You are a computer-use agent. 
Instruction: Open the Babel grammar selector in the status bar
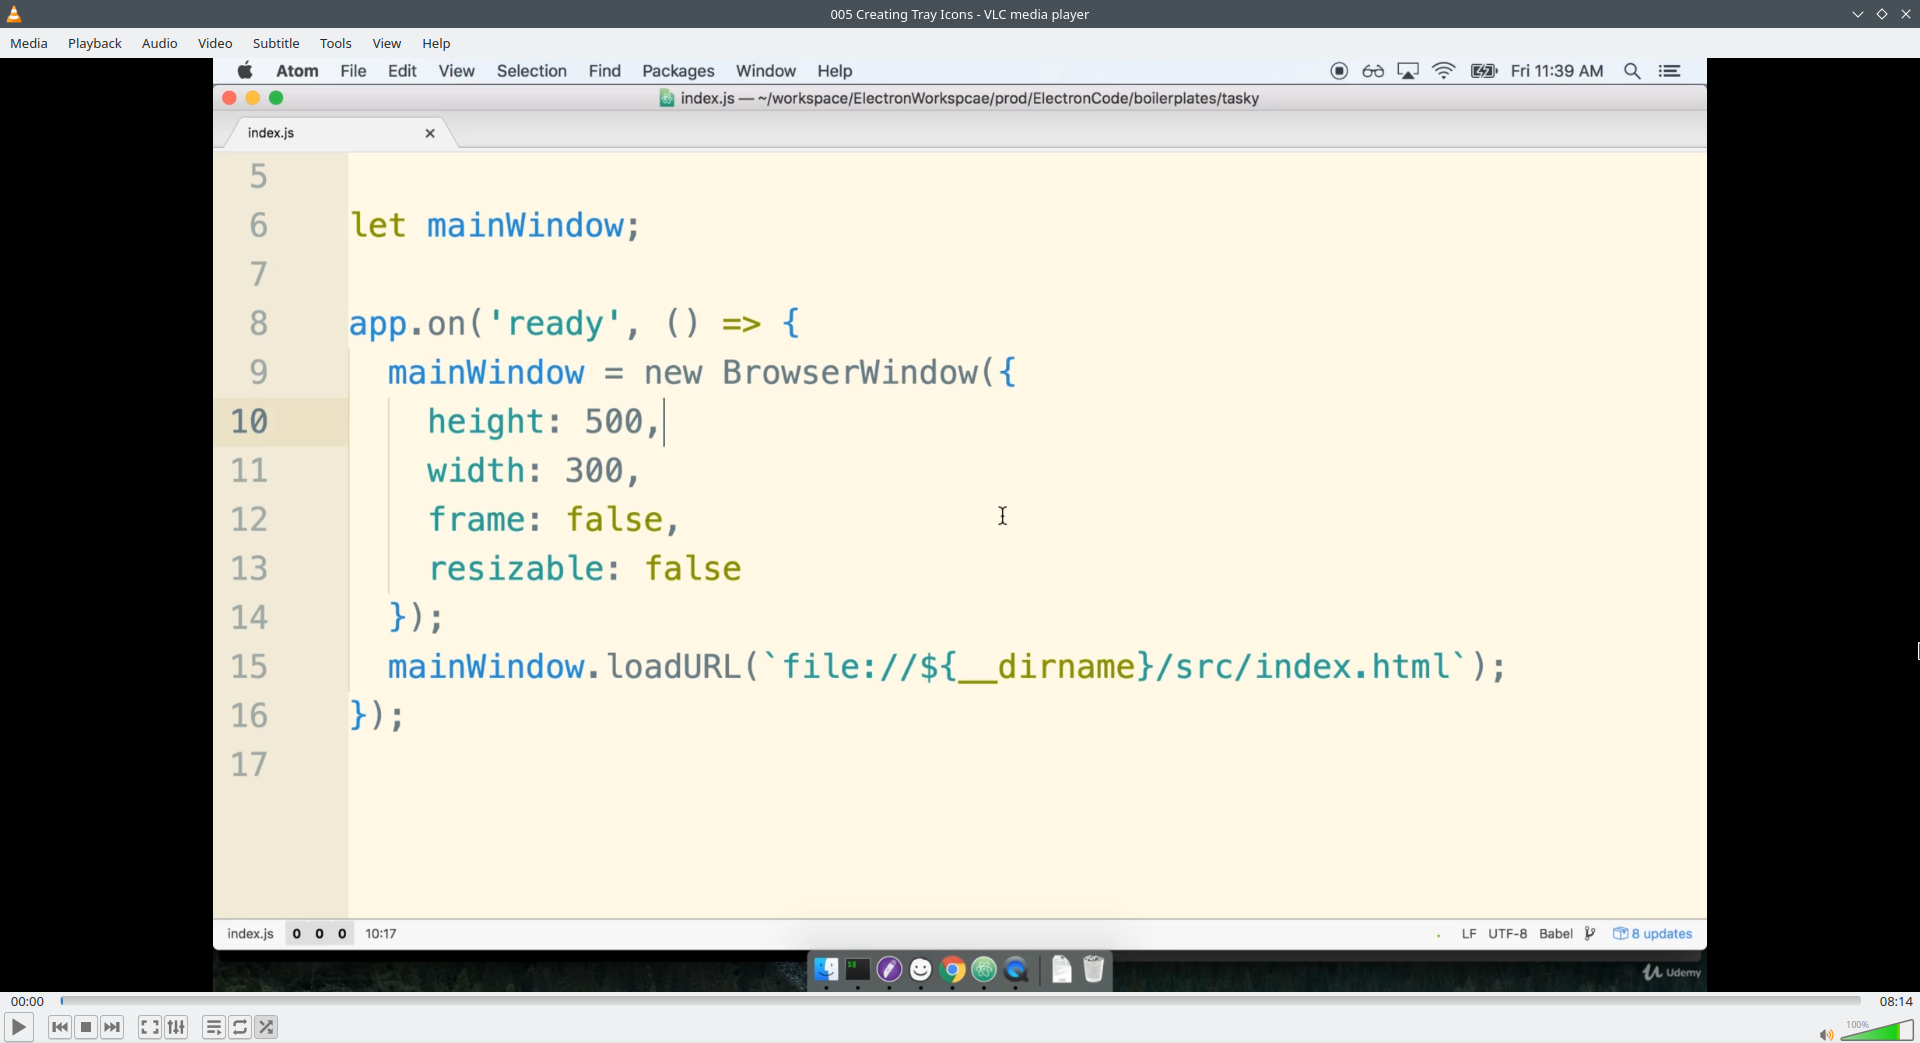click(1556, 933)
